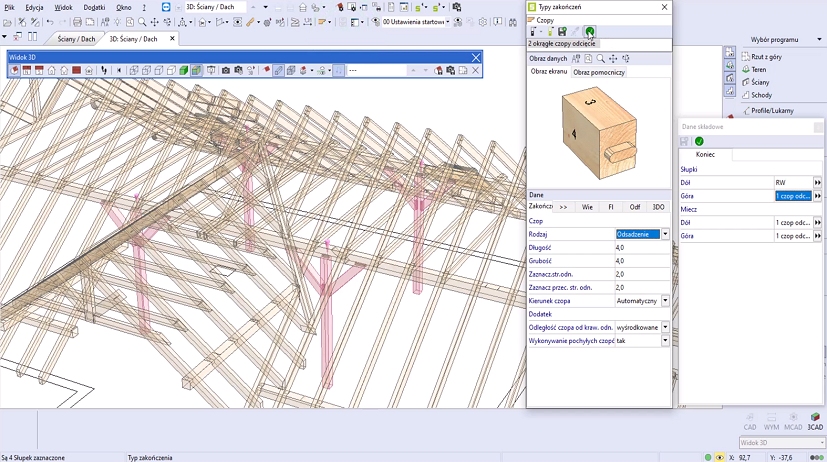Click arrow button next to Słupki Dół RW

(x=818, y=183)
